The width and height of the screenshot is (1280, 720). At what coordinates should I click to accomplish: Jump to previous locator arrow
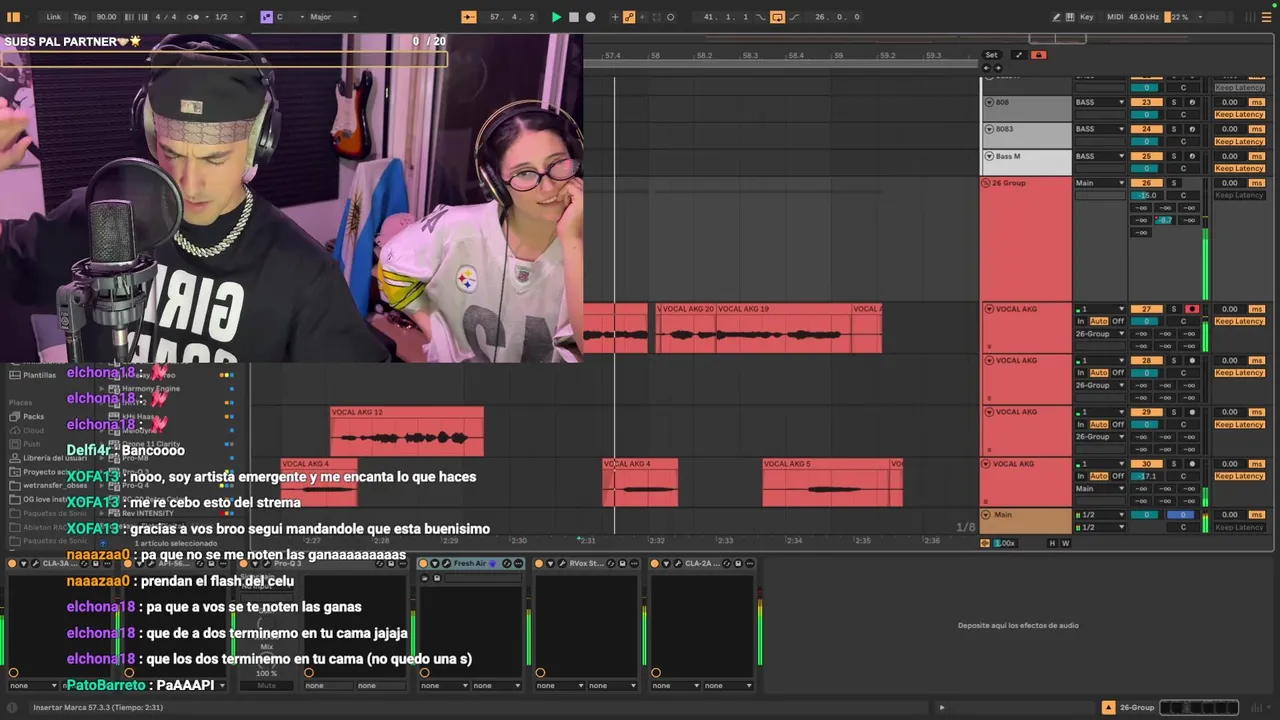click(986, 68)
